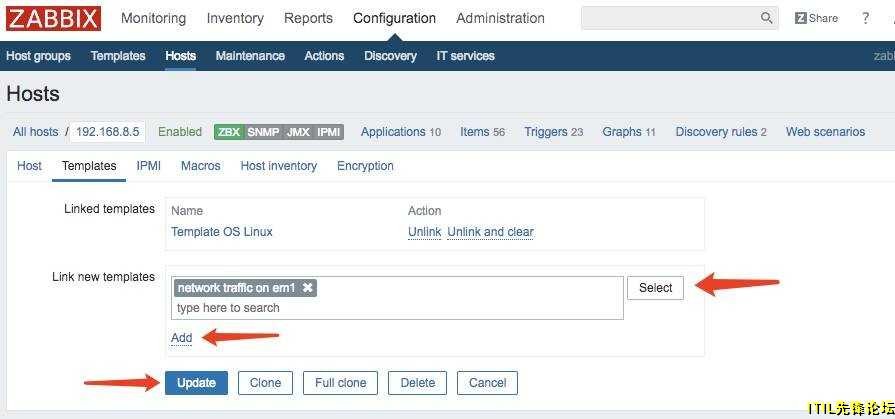Go to Host groups section

[38, 56]
